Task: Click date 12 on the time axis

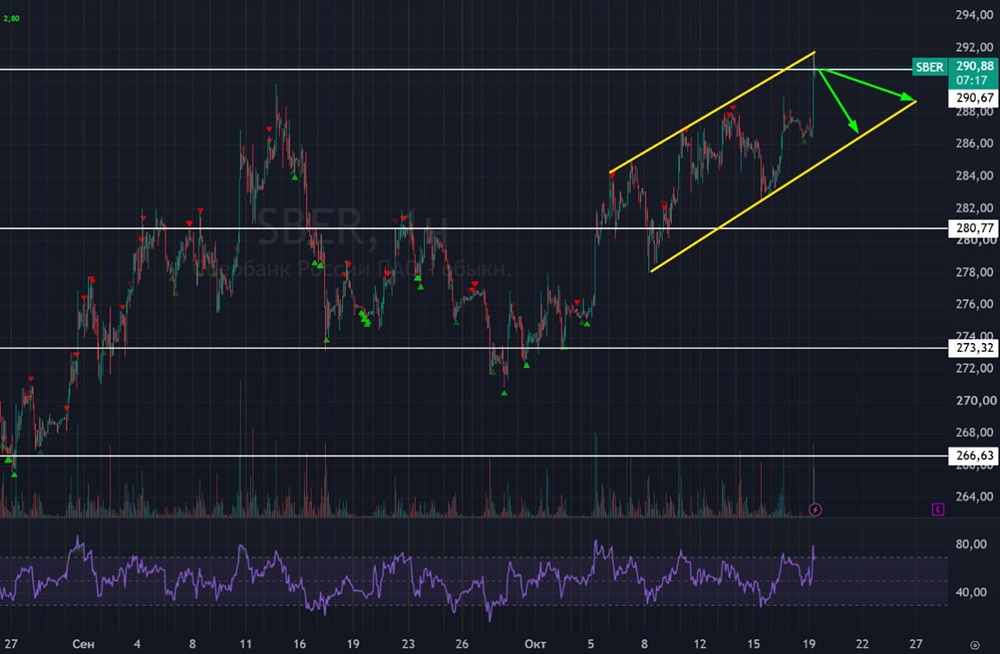Action: click(x=700, y=644)
